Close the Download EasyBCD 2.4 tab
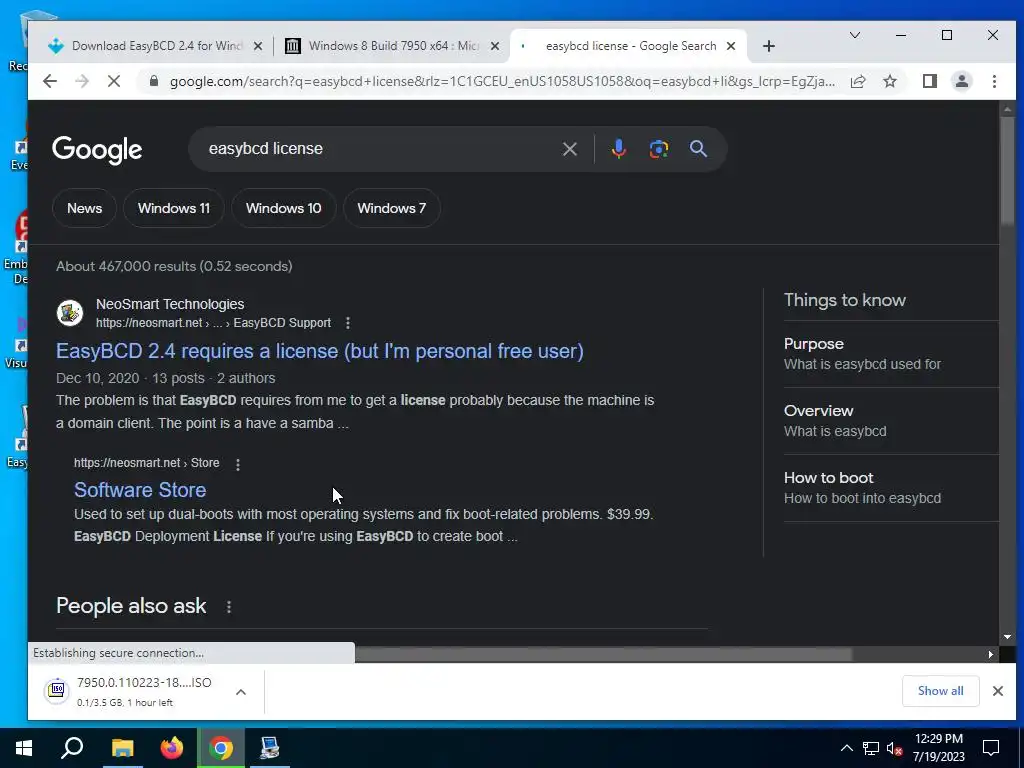 [x=258, y=46]
